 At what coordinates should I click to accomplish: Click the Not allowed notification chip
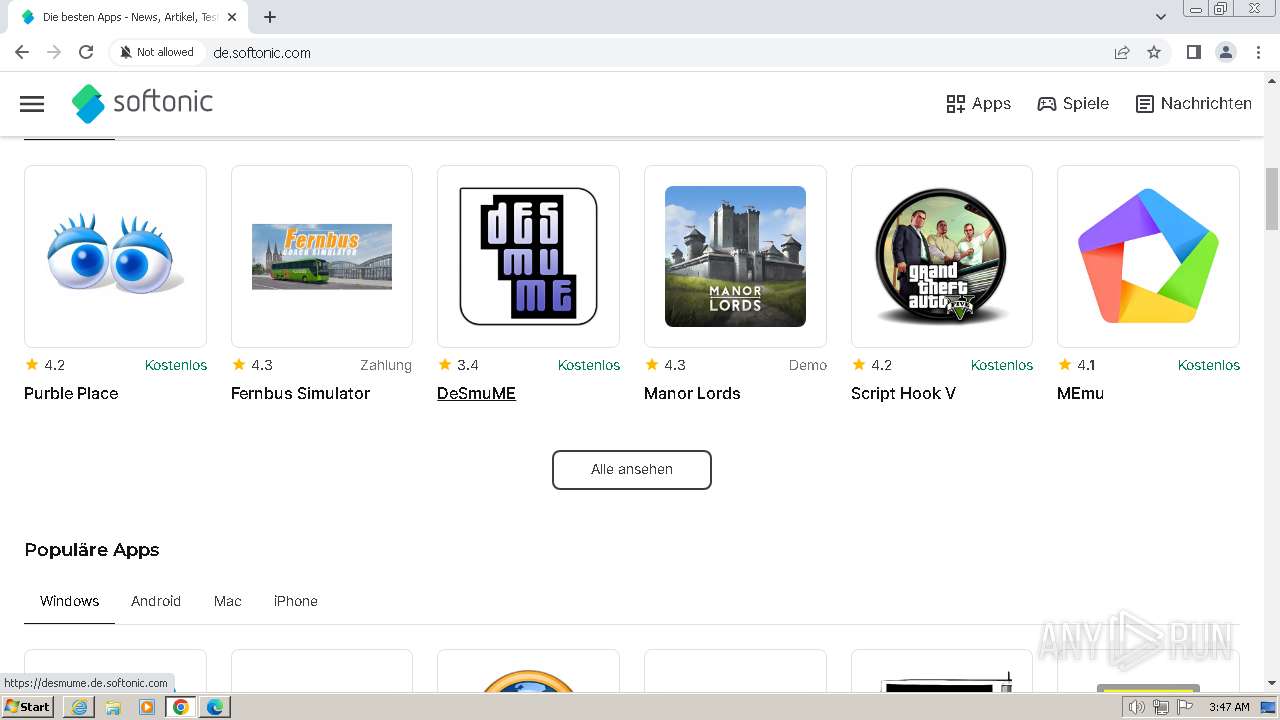[157, 52]
